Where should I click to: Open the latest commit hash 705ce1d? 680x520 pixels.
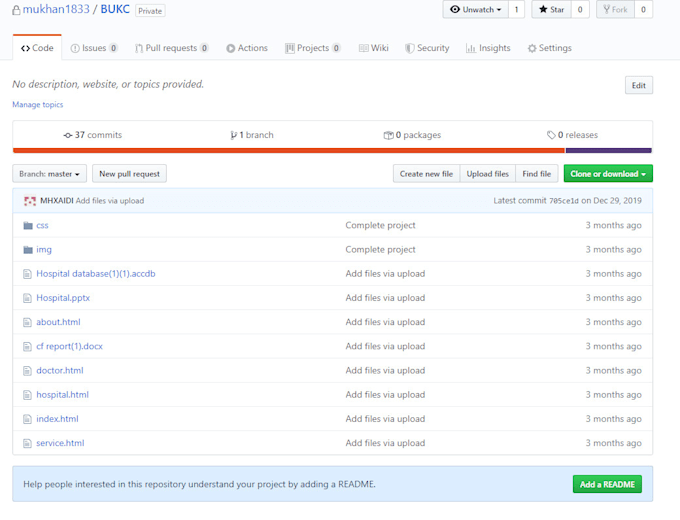563,201
